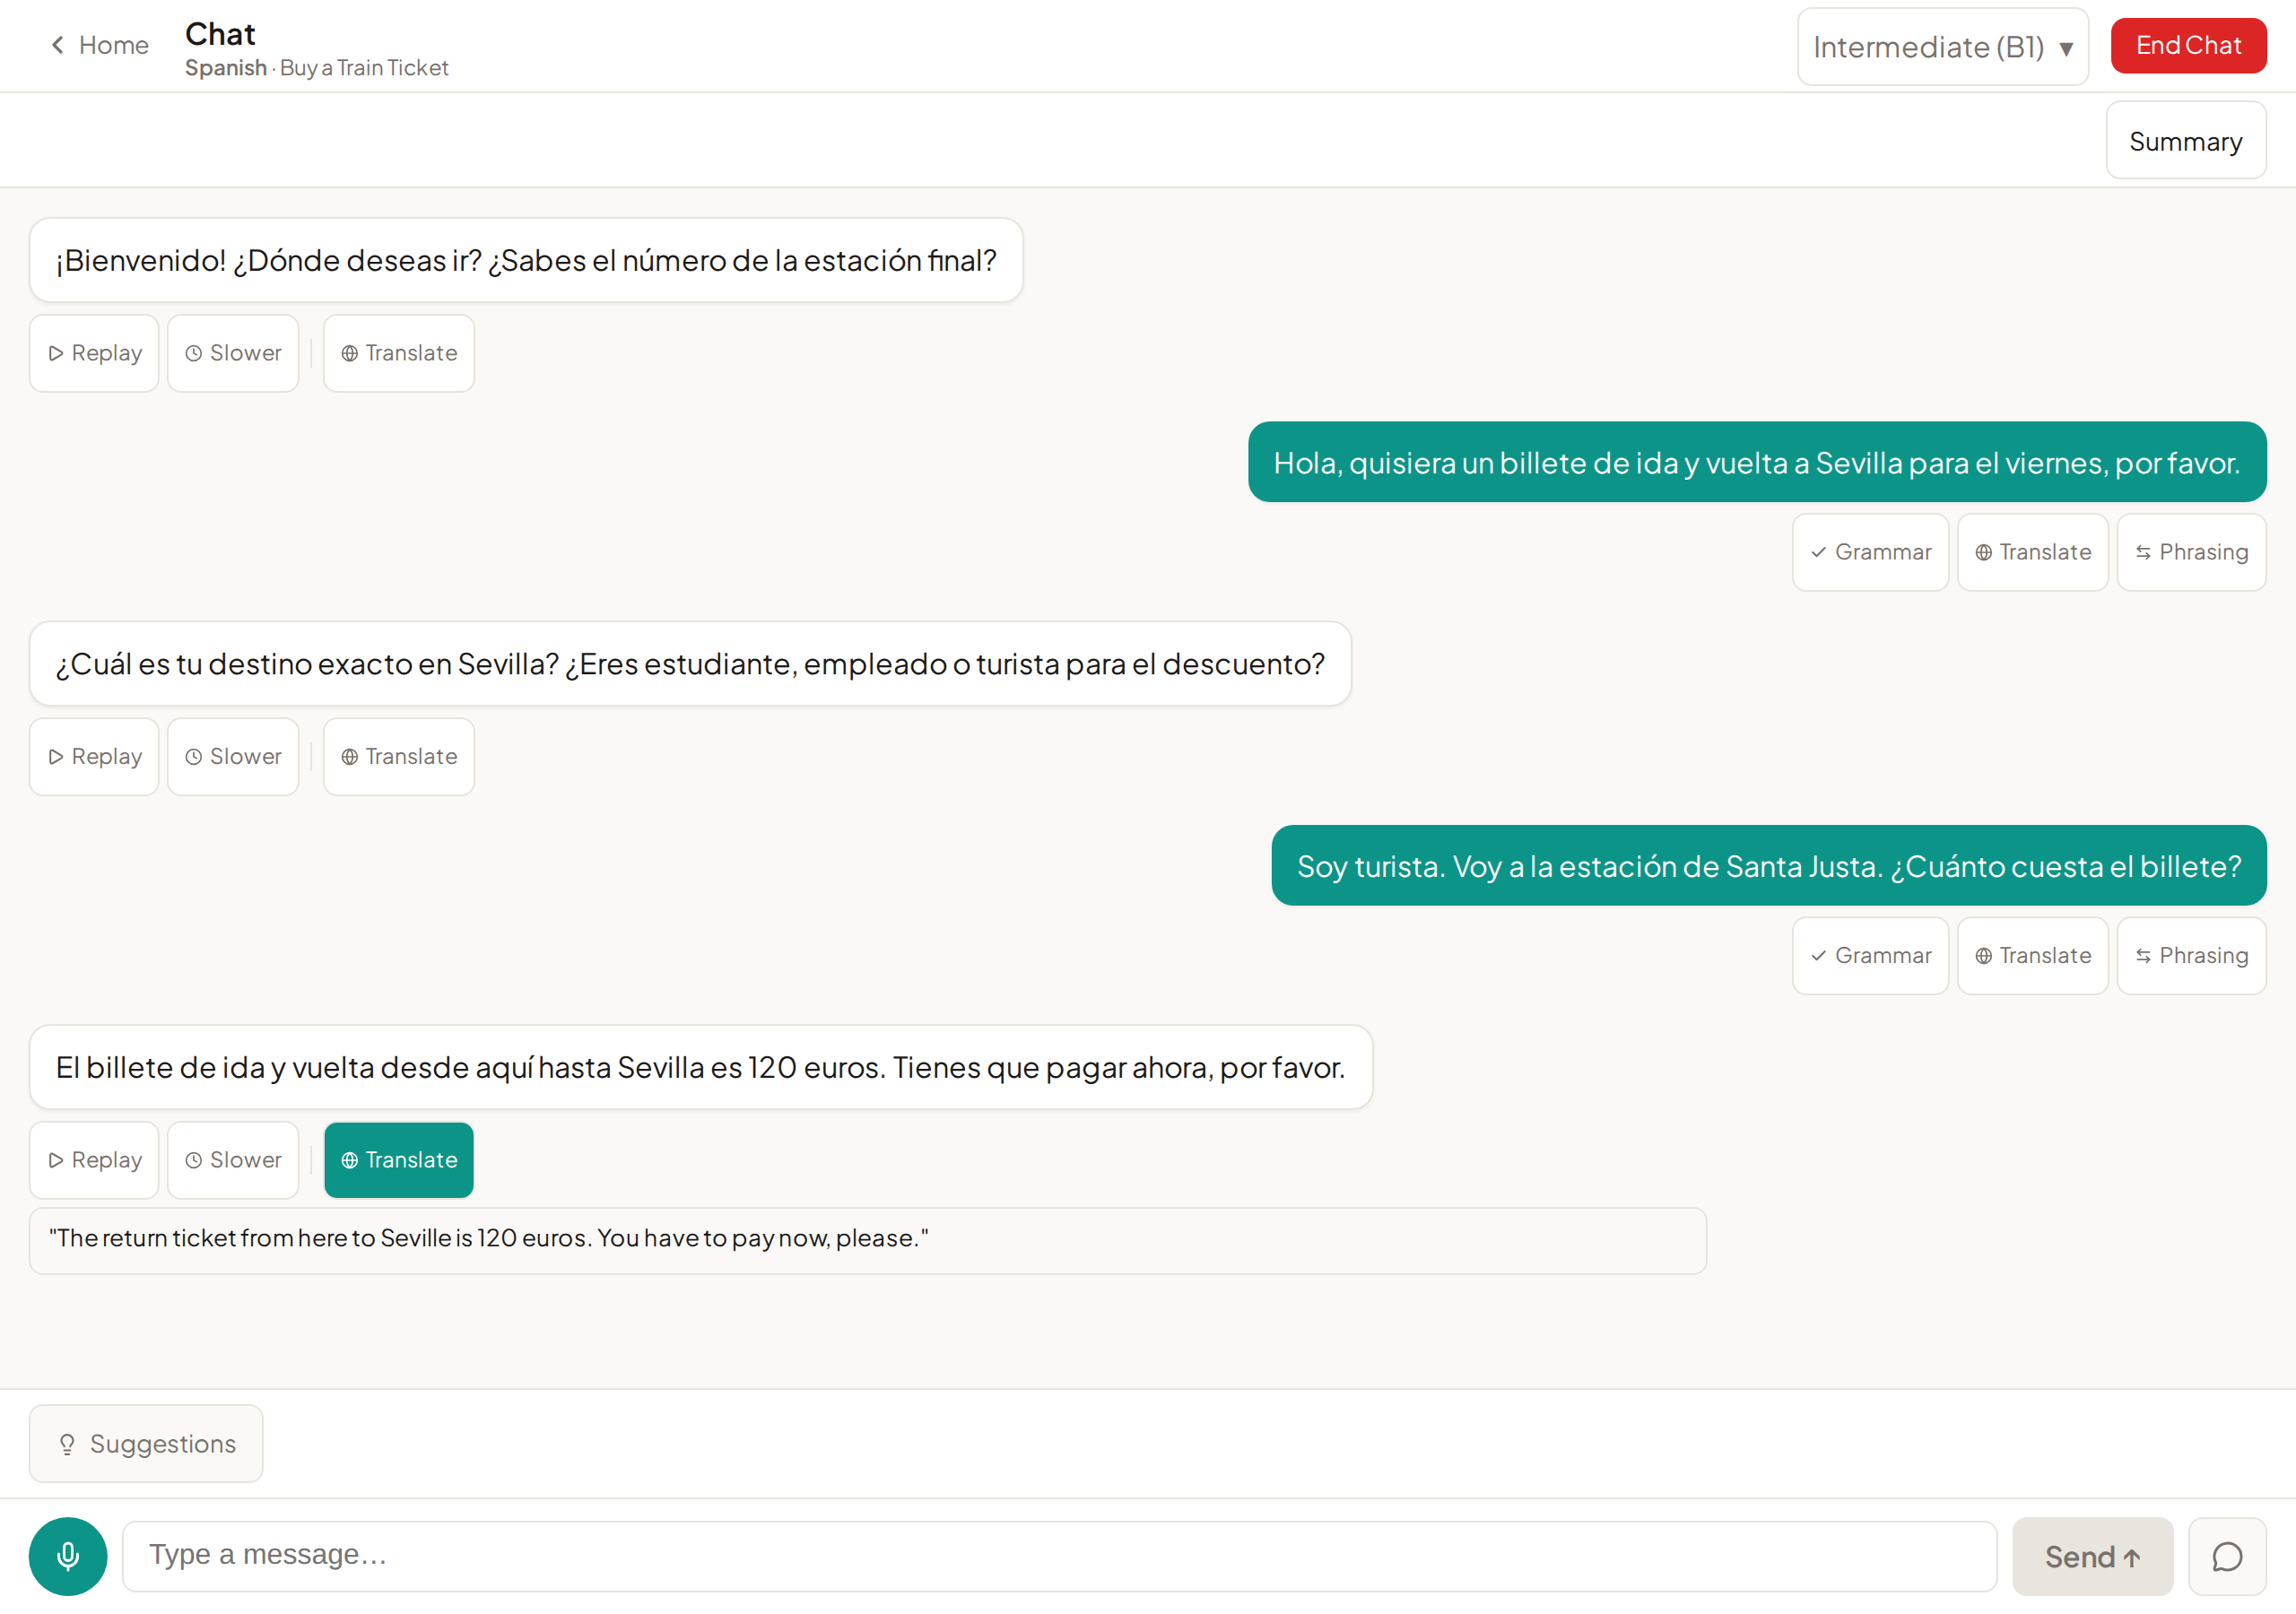
Task: Click the '¡Bienvenido! ¿Dónde deseas ir?' message bubble
Action: (526, 260)
